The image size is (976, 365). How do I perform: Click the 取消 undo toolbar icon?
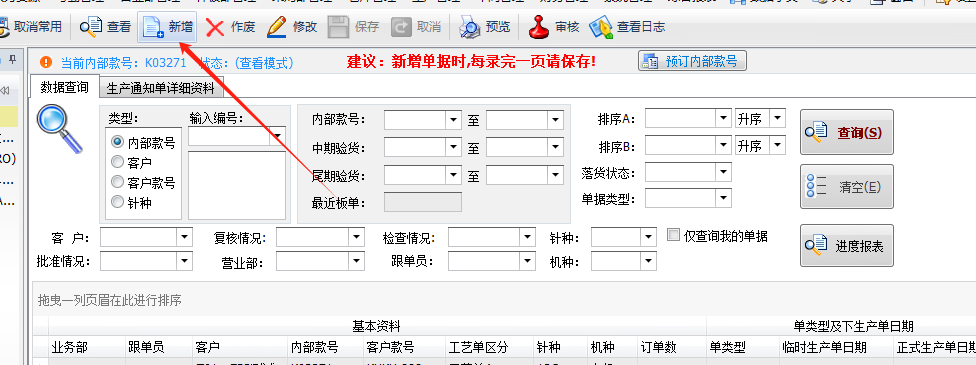point(401,27)
